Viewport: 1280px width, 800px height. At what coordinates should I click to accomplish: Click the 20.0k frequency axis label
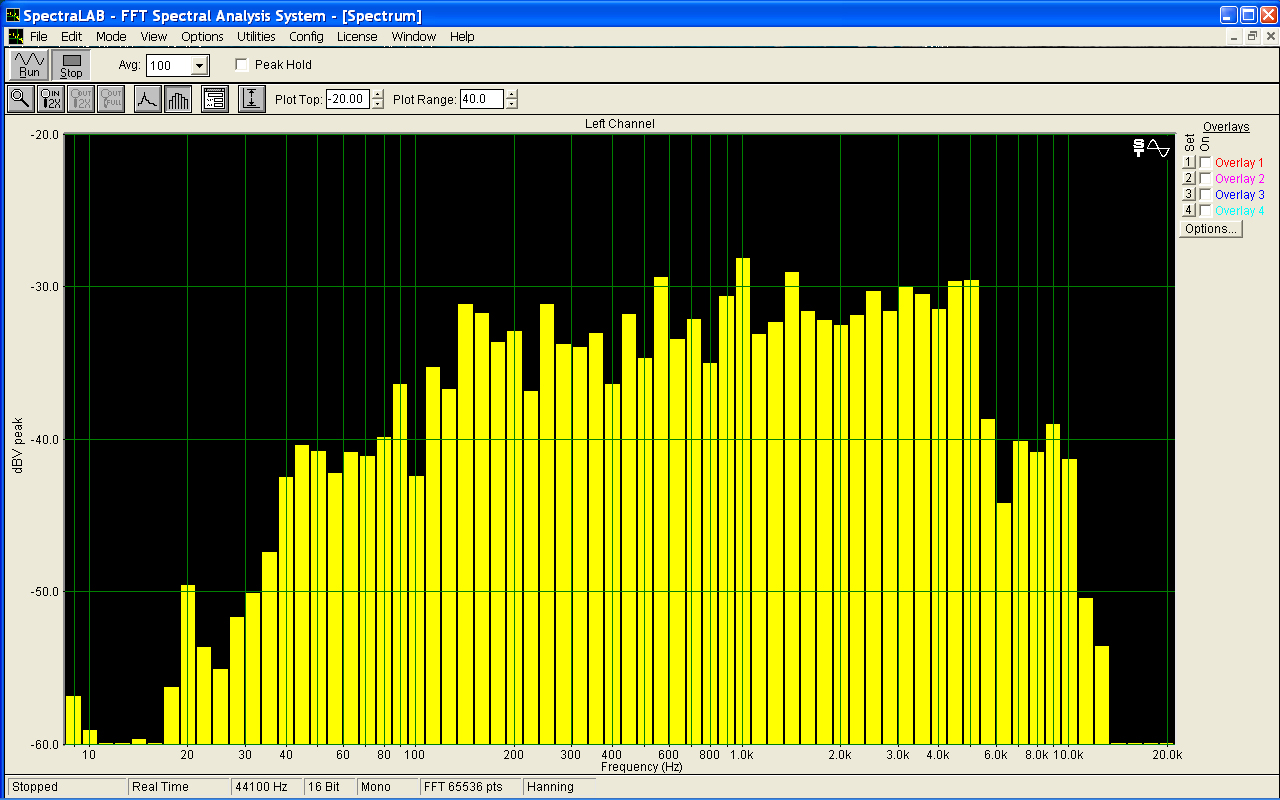pos(1167,755)
